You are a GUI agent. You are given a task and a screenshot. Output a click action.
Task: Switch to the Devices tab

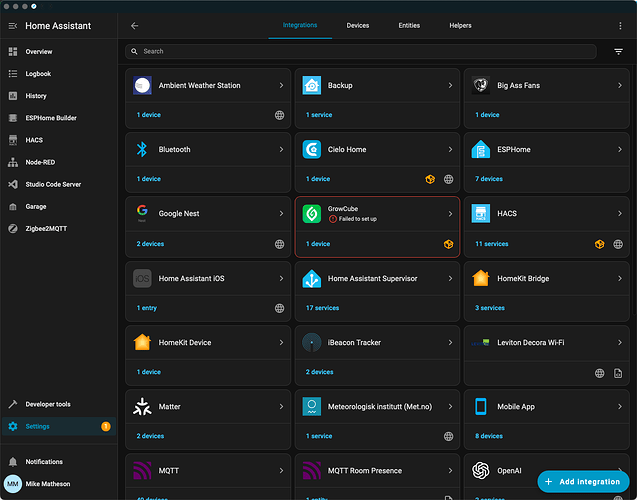[x=358, y=26]
